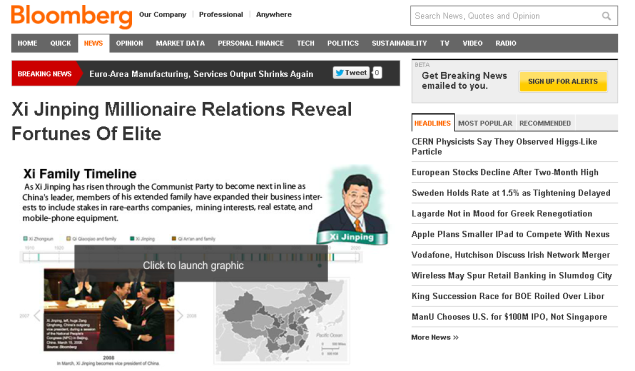Click the Tweet button with bird icon
This screenshot has height=371, width=635.
click(x=351, y=73)
